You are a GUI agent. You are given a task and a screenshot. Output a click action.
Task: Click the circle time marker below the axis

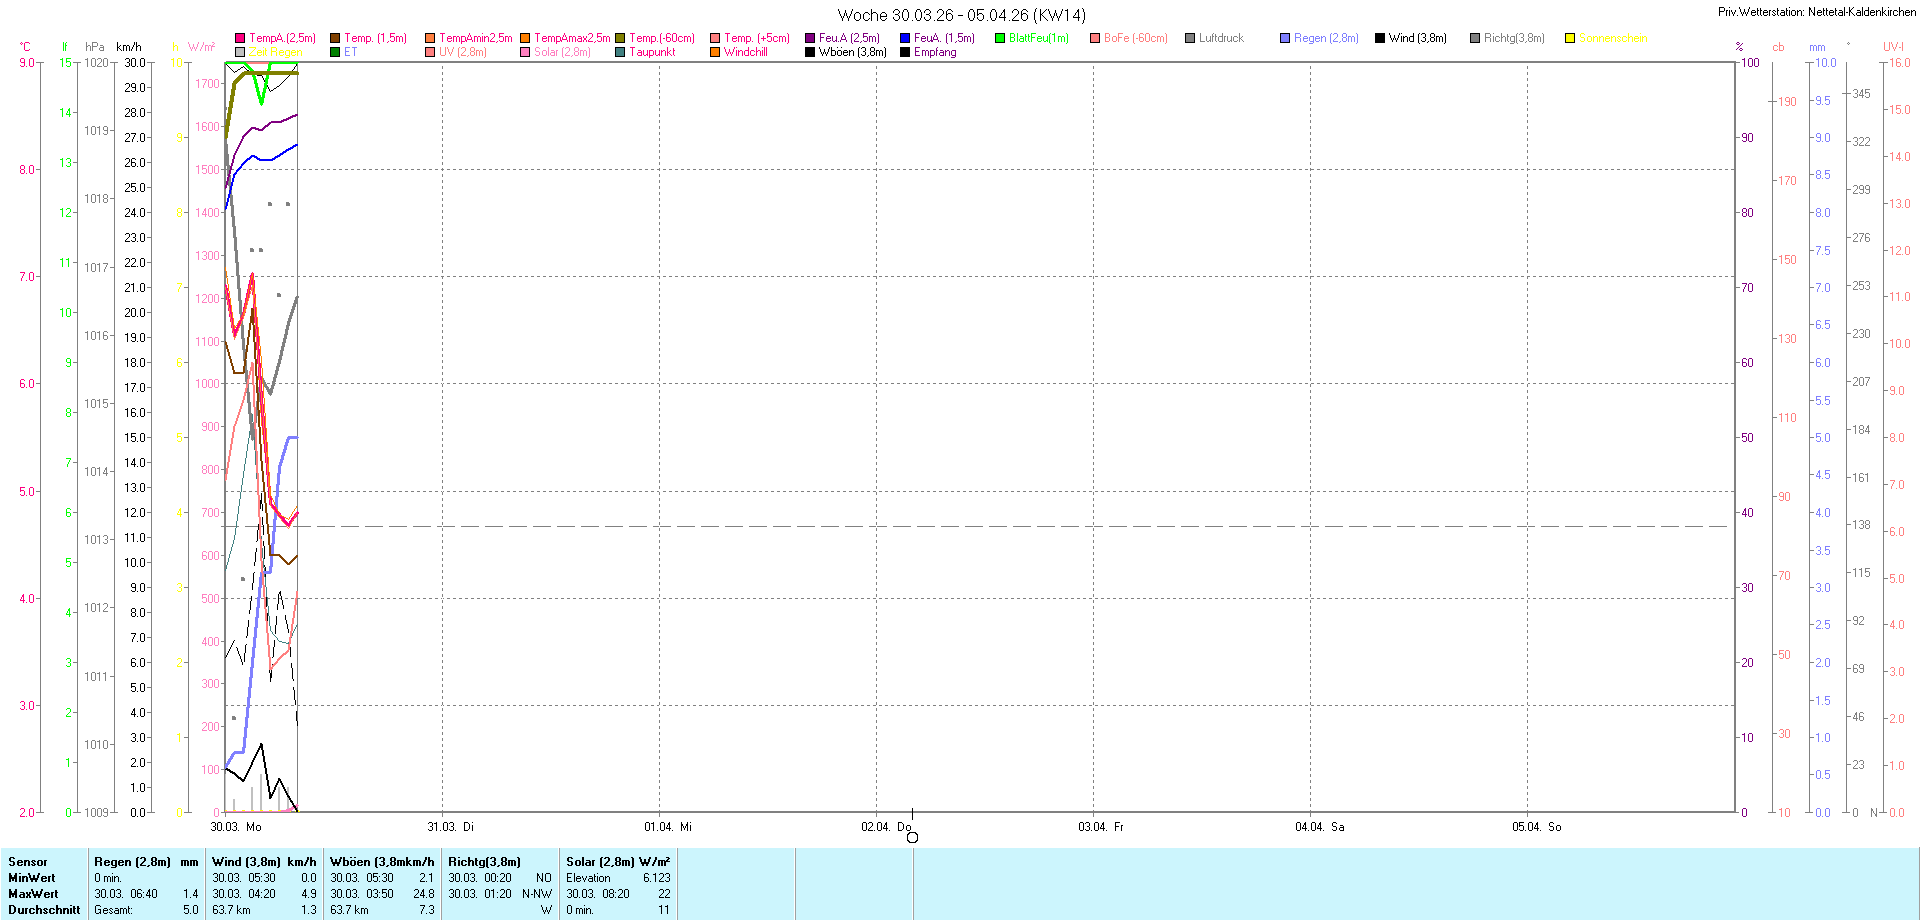click(x=912, y=838)
